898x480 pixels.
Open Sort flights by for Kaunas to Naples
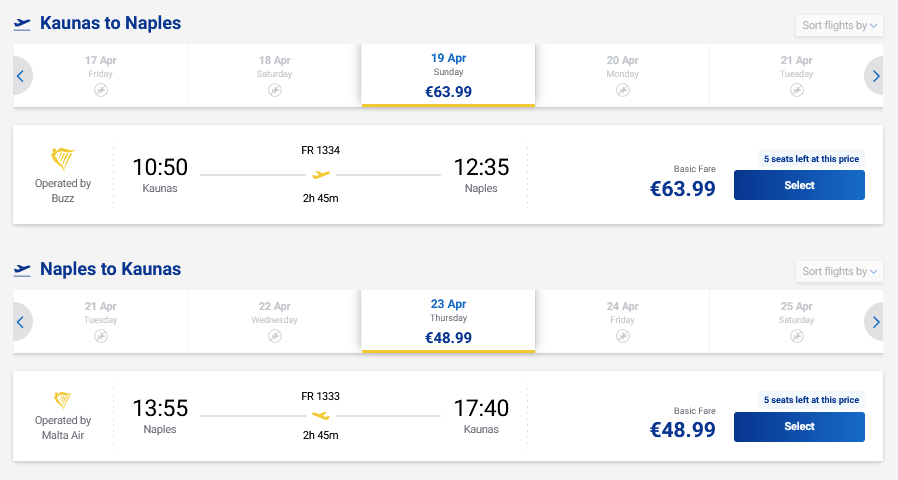(x=839, y=25)
